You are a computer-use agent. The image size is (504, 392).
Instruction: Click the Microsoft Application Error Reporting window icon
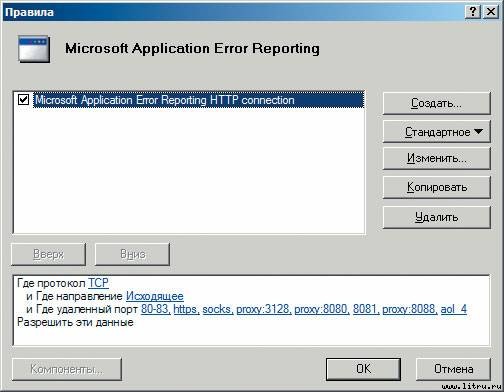[x=34, y=49]
